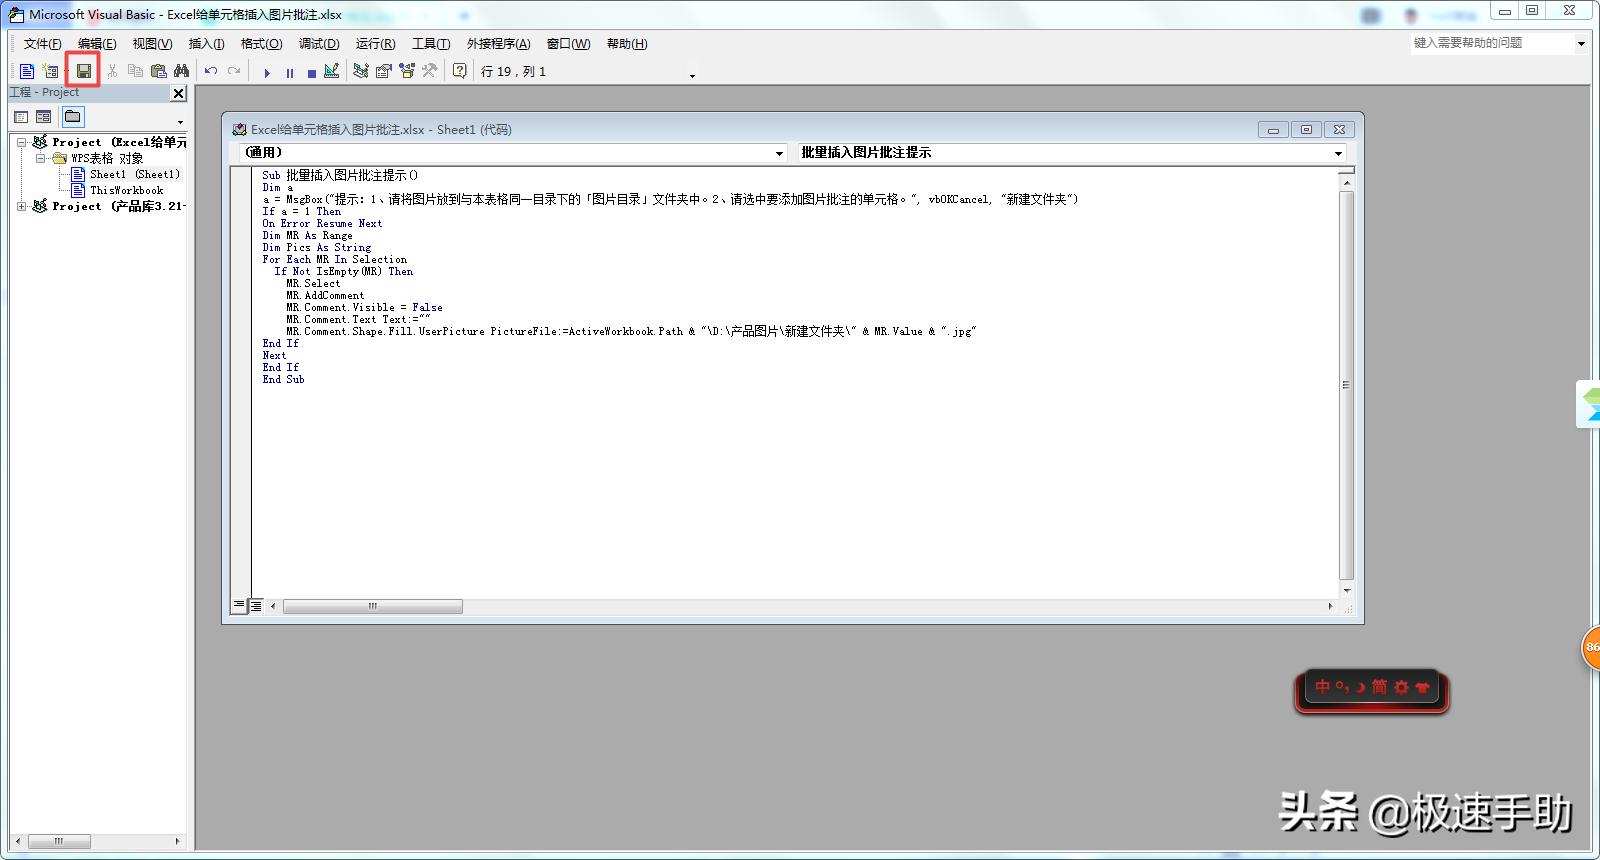This screenshot has width=1600, height=860.
Task: Select the WPS表格 对象 folder label
Action: [107, 158]
